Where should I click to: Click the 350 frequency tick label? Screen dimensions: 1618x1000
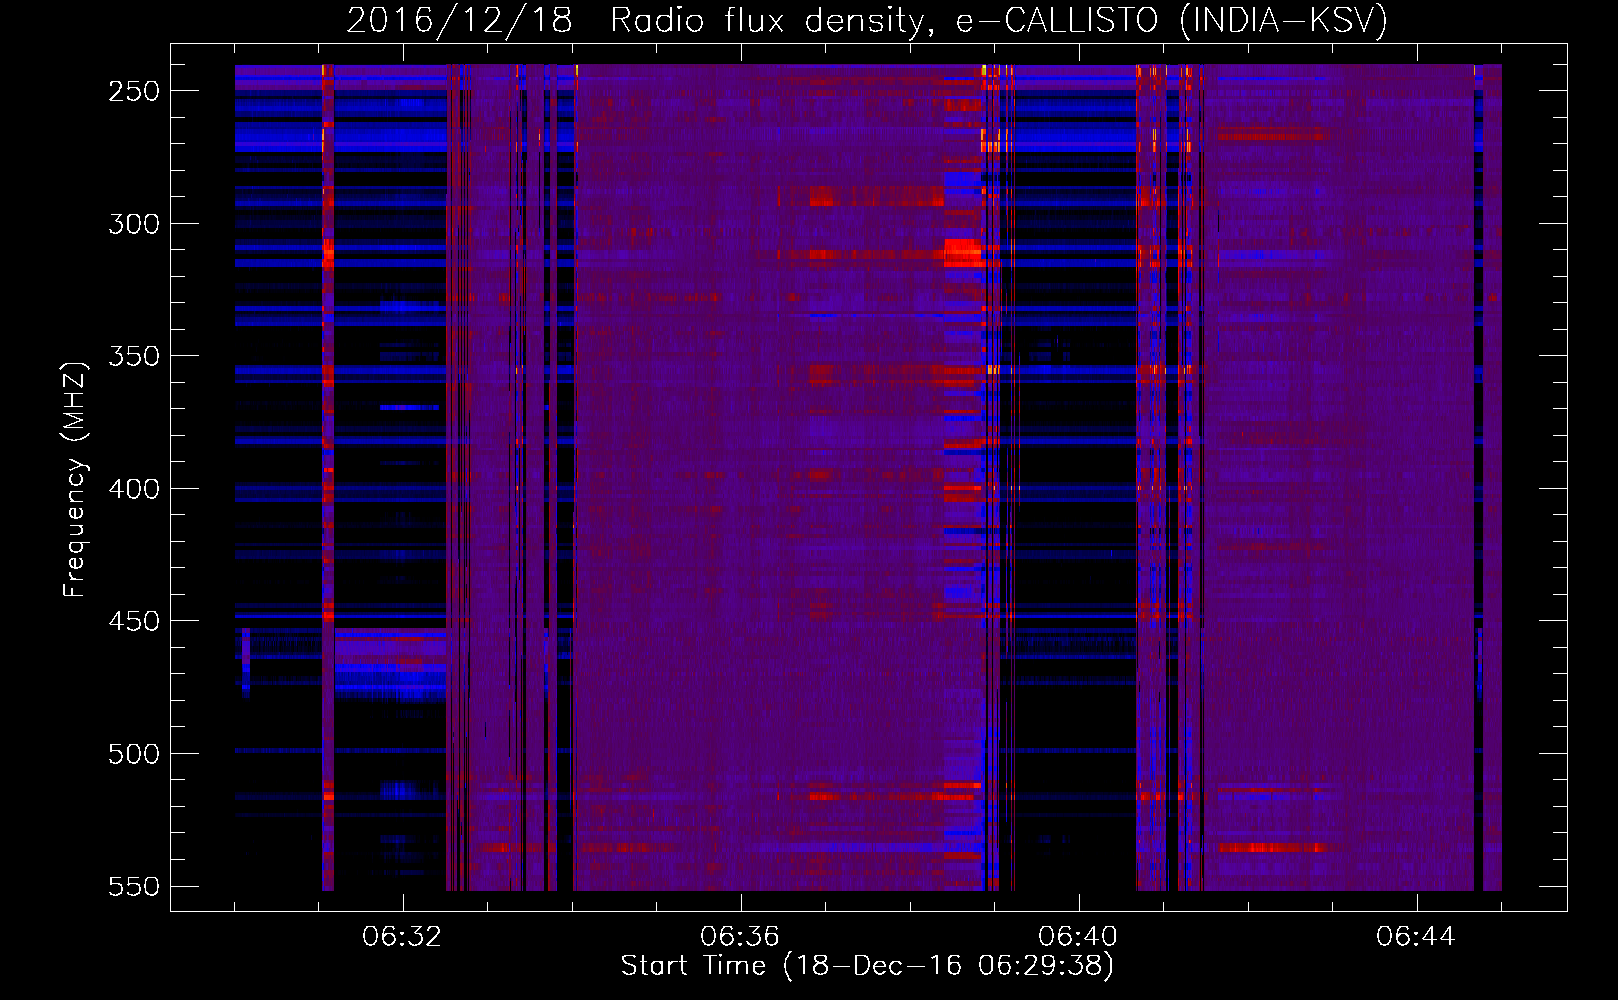[x=134, y=356]
